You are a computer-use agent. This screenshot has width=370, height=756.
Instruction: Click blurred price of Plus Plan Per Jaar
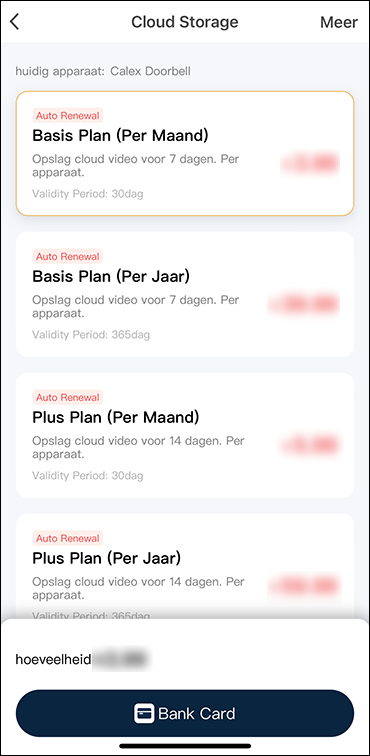tap(304, 586)
